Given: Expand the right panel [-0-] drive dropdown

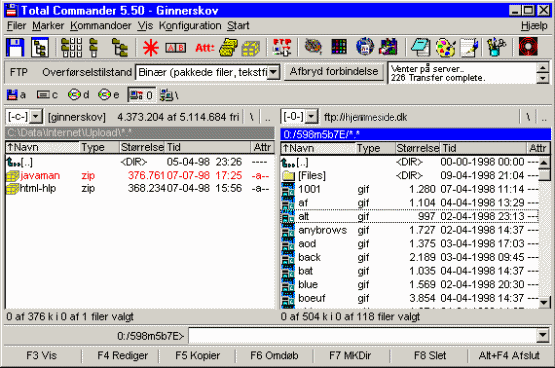Looking at the screenshot, I should click(311, 116).
